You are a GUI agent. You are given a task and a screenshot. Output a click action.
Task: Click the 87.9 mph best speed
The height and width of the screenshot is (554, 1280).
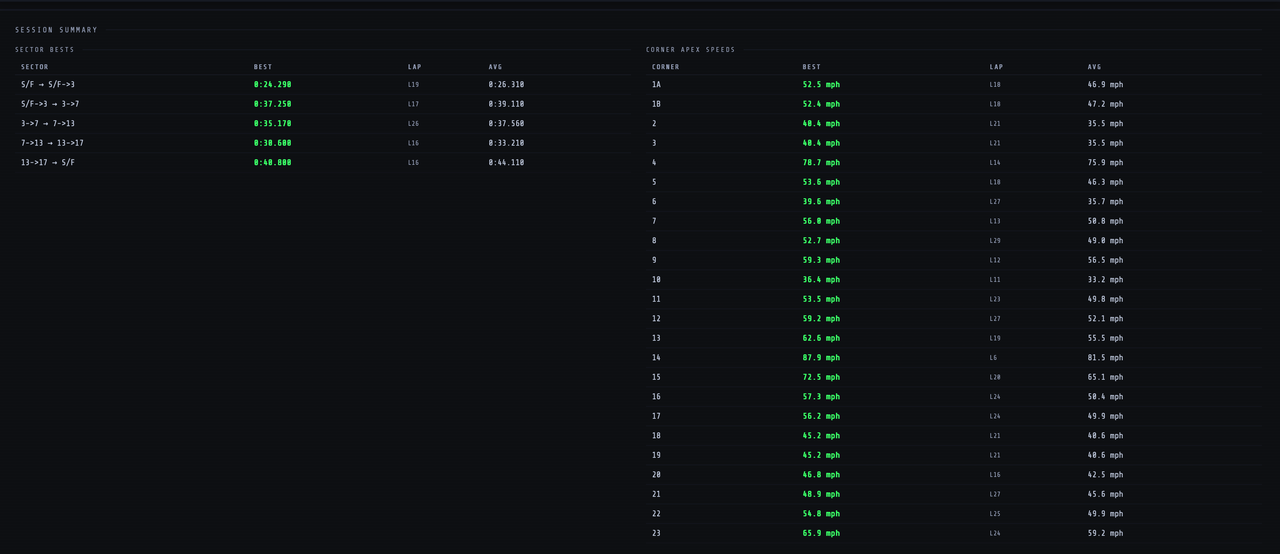(821, 358)
